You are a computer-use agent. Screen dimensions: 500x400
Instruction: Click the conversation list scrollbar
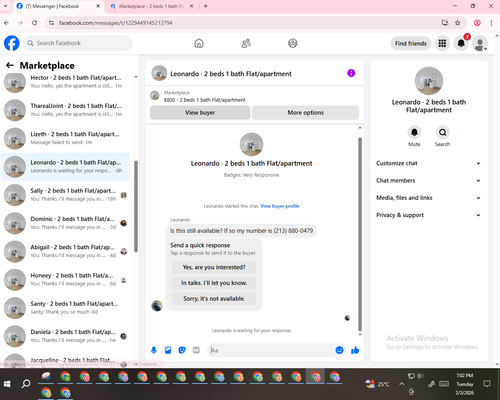136,207
